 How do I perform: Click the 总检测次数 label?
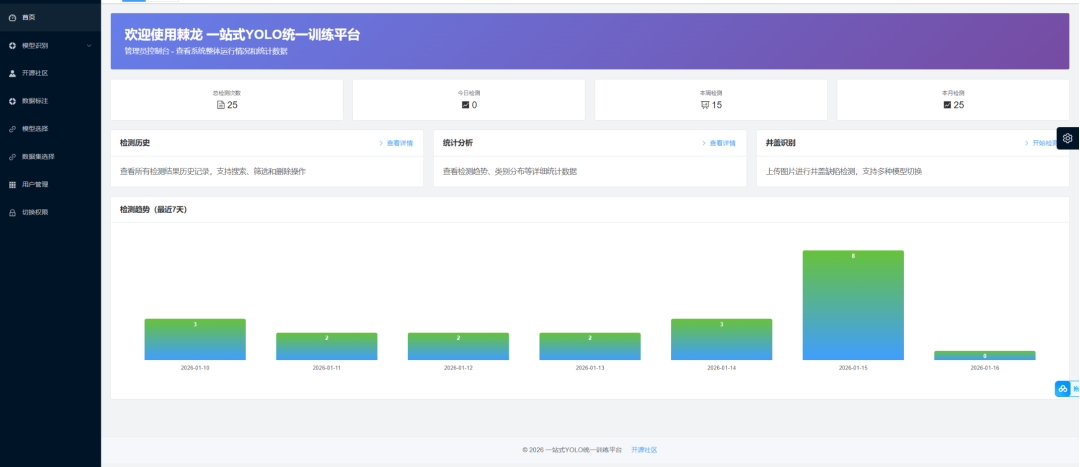tap(227, 92)
